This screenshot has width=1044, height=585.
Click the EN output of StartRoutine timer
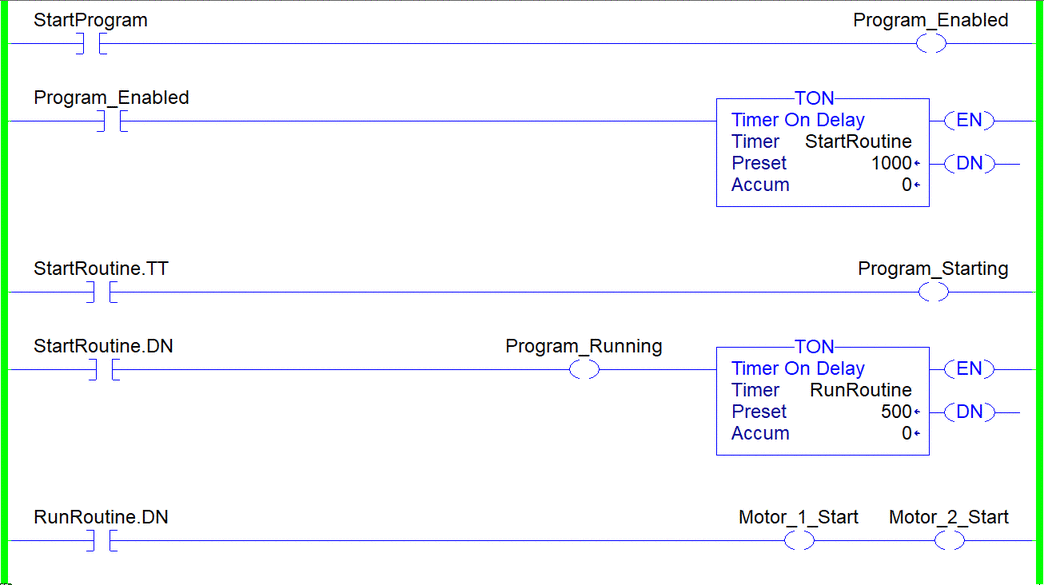click(969, 120)
